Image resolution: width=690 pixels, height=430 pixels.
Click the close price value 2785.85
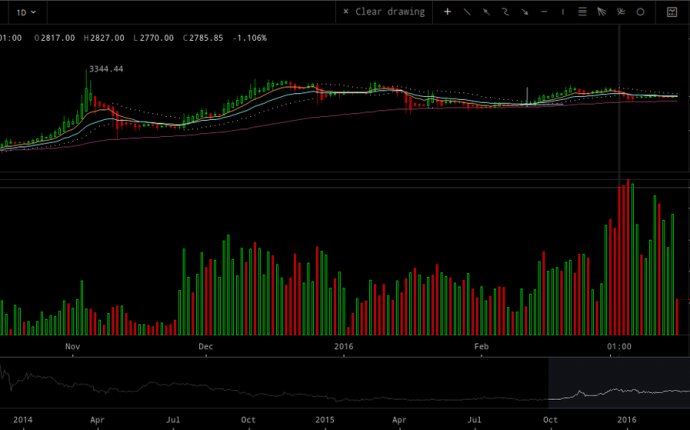tap(206, 38)
